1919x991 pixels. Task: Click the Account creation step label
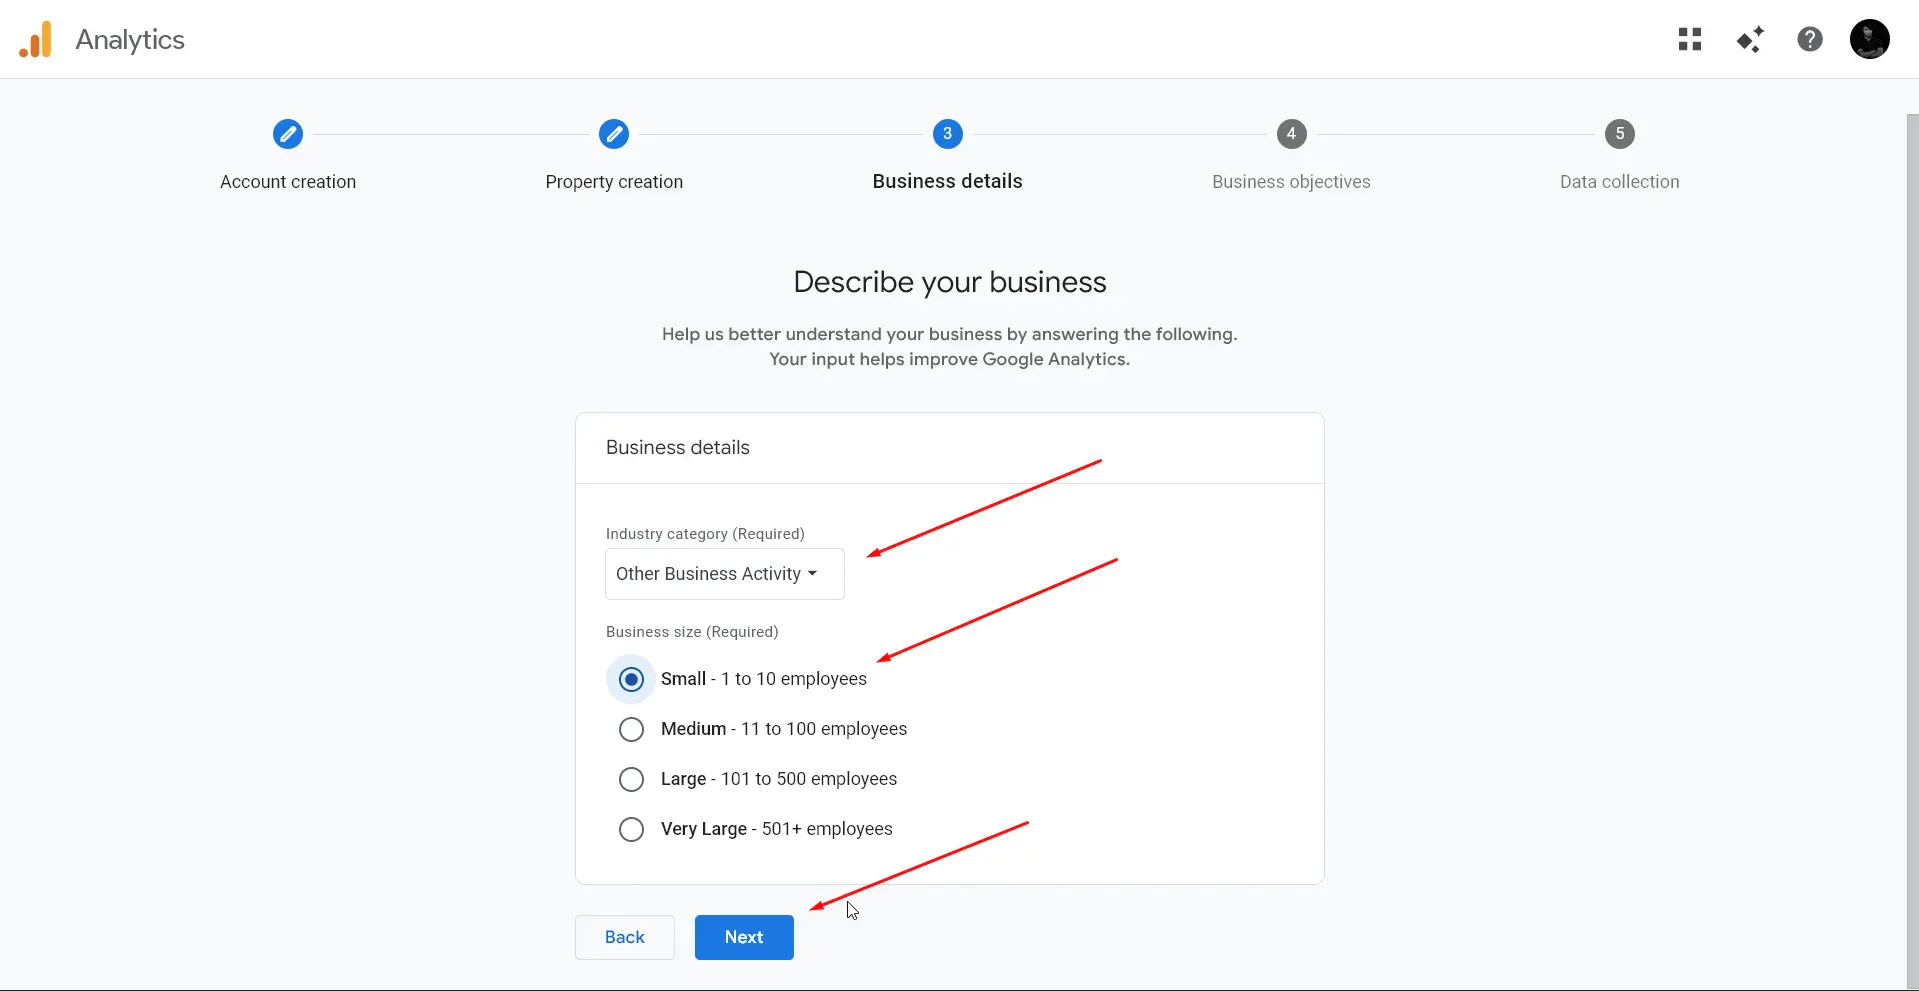pyautogui.click(x=288, y=182)
